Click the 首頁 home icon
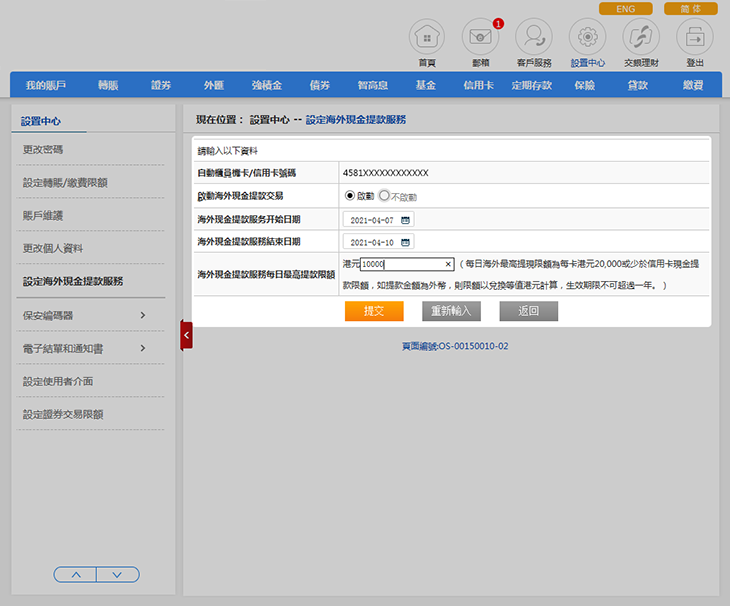Image resolution: width=730 pixels, height=606 pixels. (427, 37)
